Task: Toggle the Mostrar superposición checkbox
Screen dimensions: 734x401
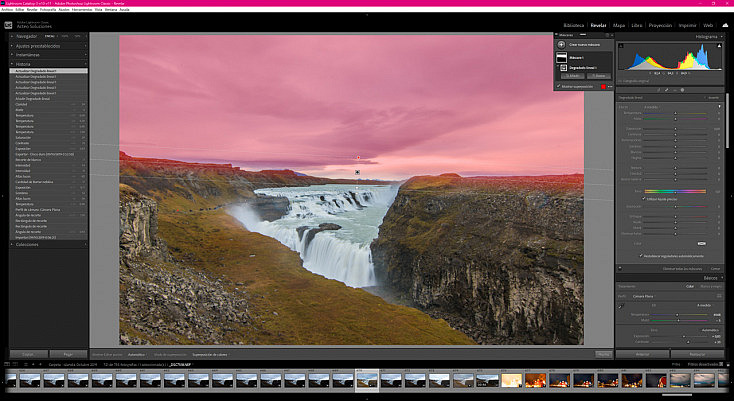Action: tap(558, 86)
